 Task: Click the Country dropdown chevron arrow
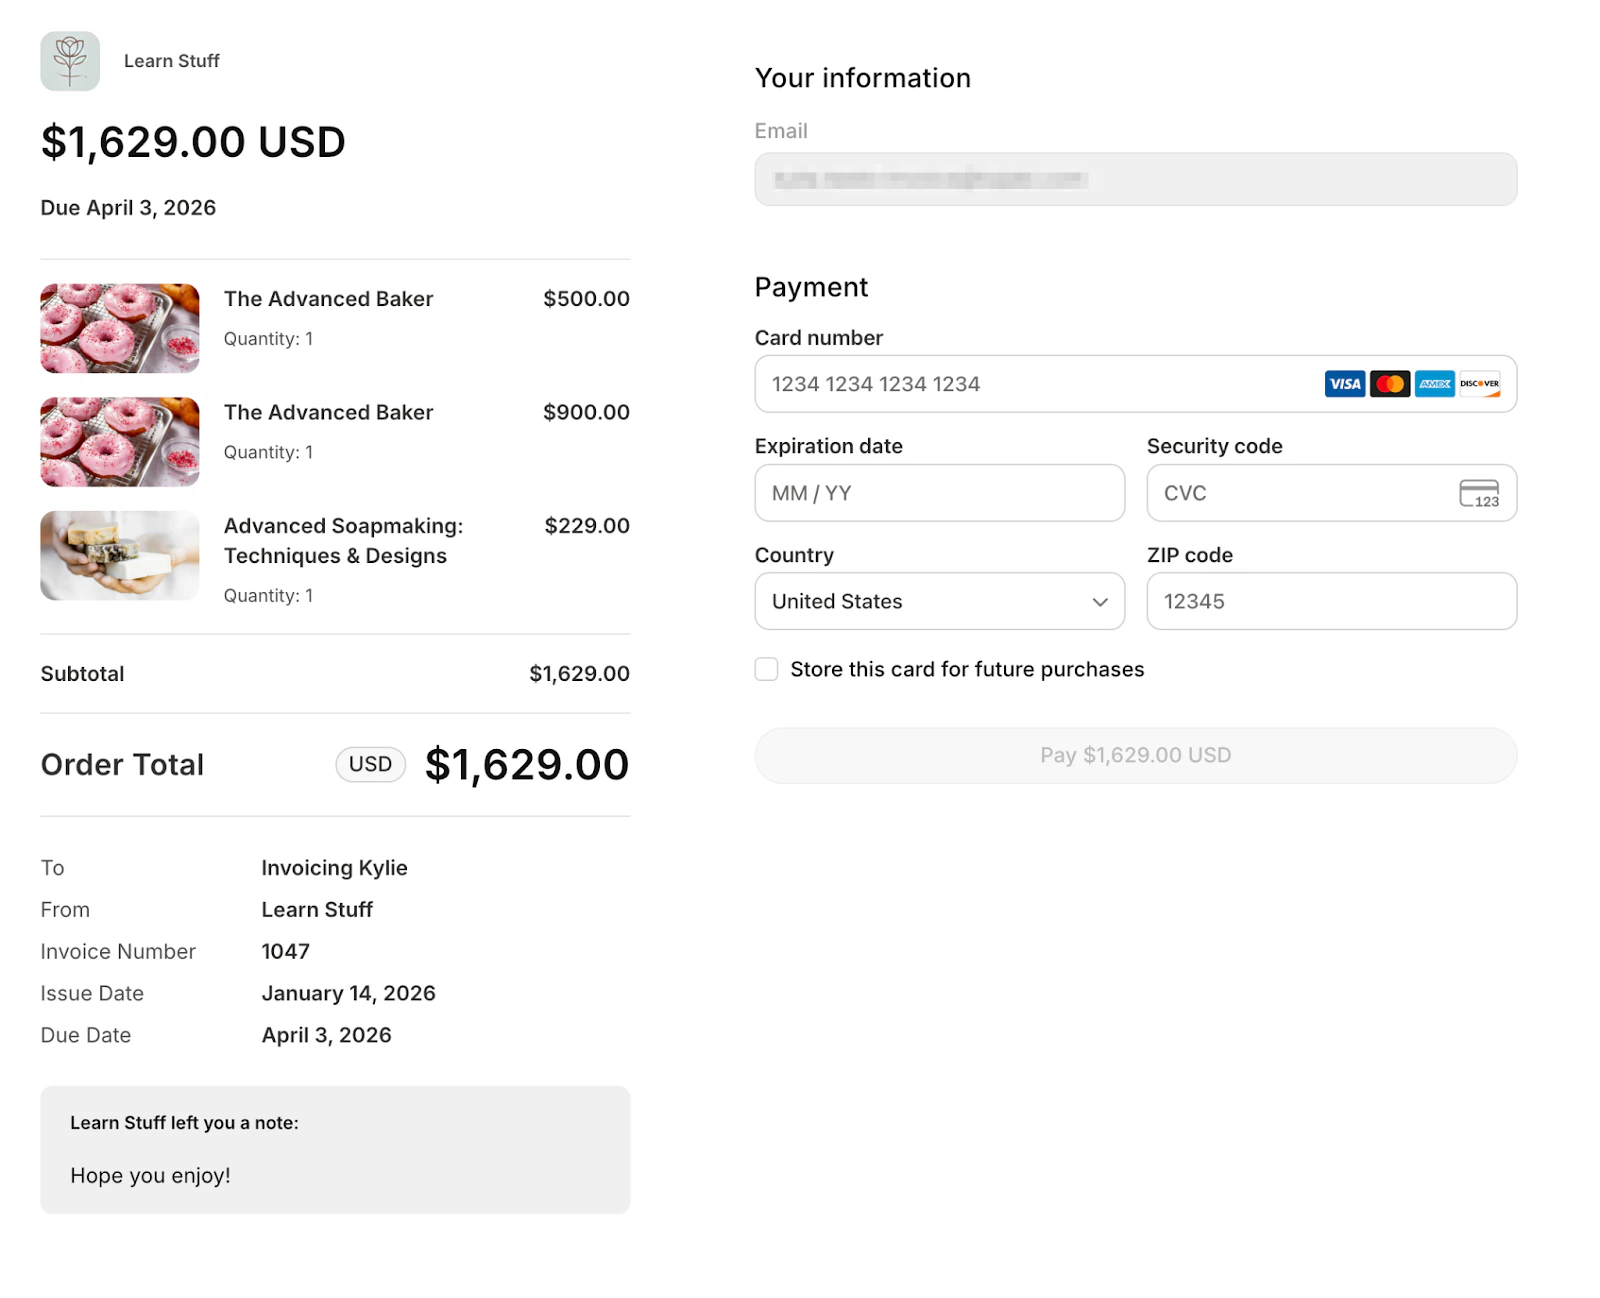[1099, 601]
